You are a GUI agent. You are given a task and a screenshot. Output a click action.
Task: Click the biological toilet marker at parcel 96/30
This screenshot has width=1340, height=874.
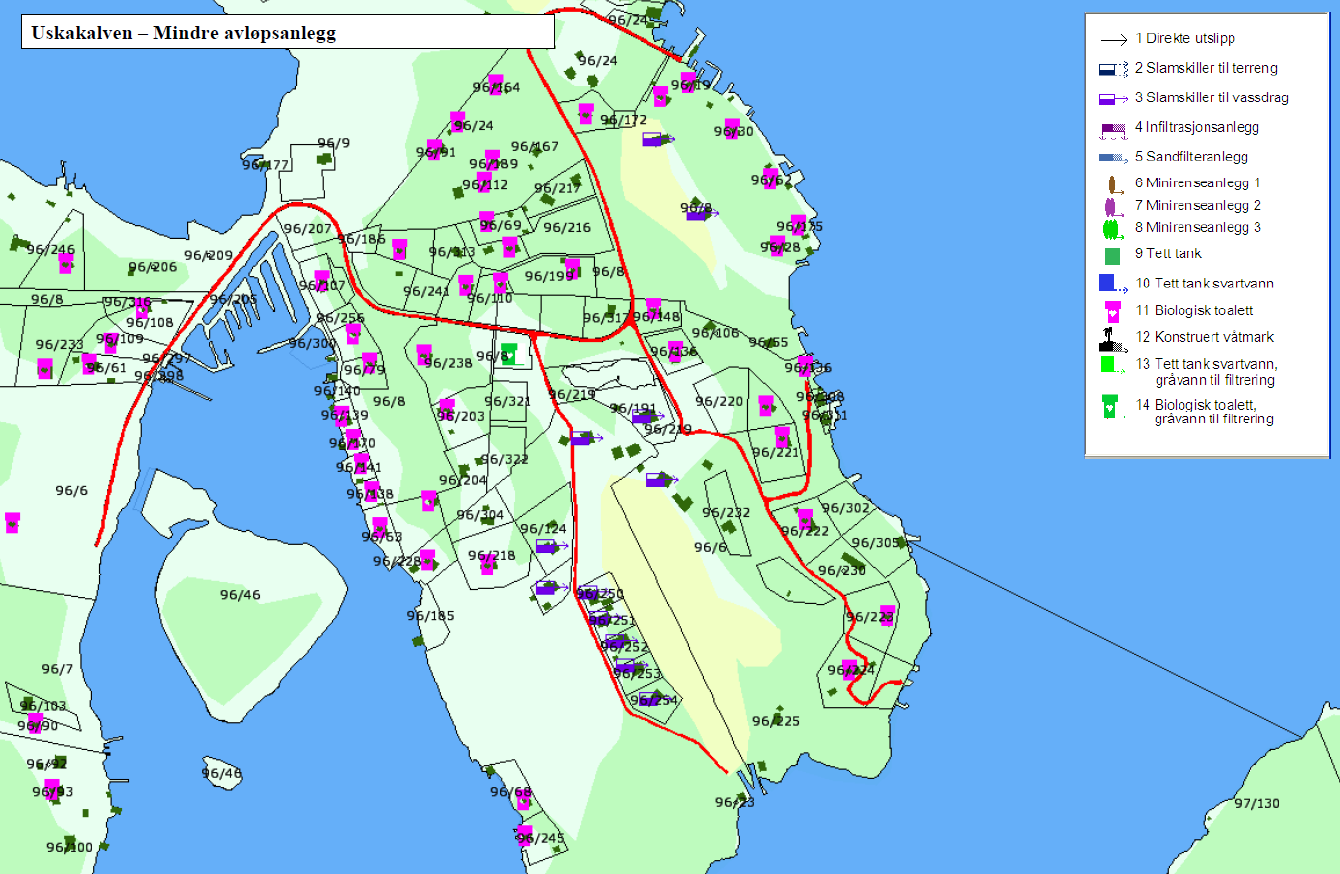[x=731, y=128]
